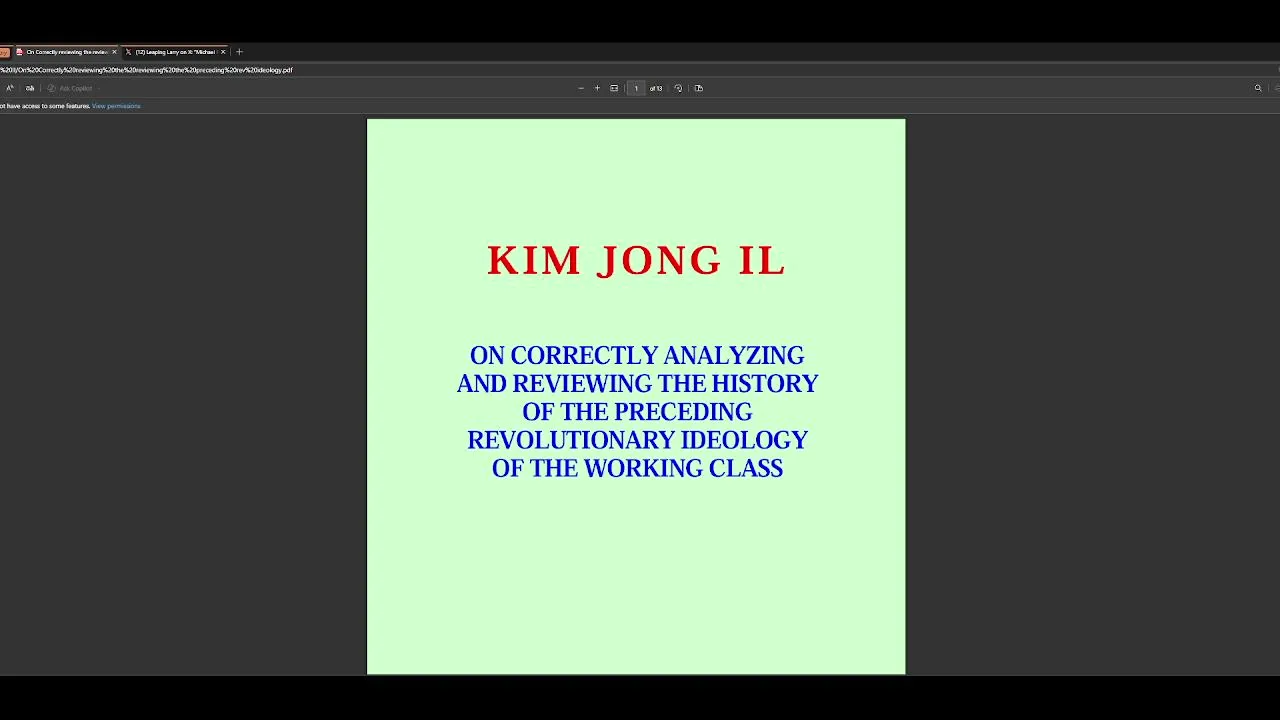
Task: Zoom in the PDF with the plus icon
Action: click(597, 88)
